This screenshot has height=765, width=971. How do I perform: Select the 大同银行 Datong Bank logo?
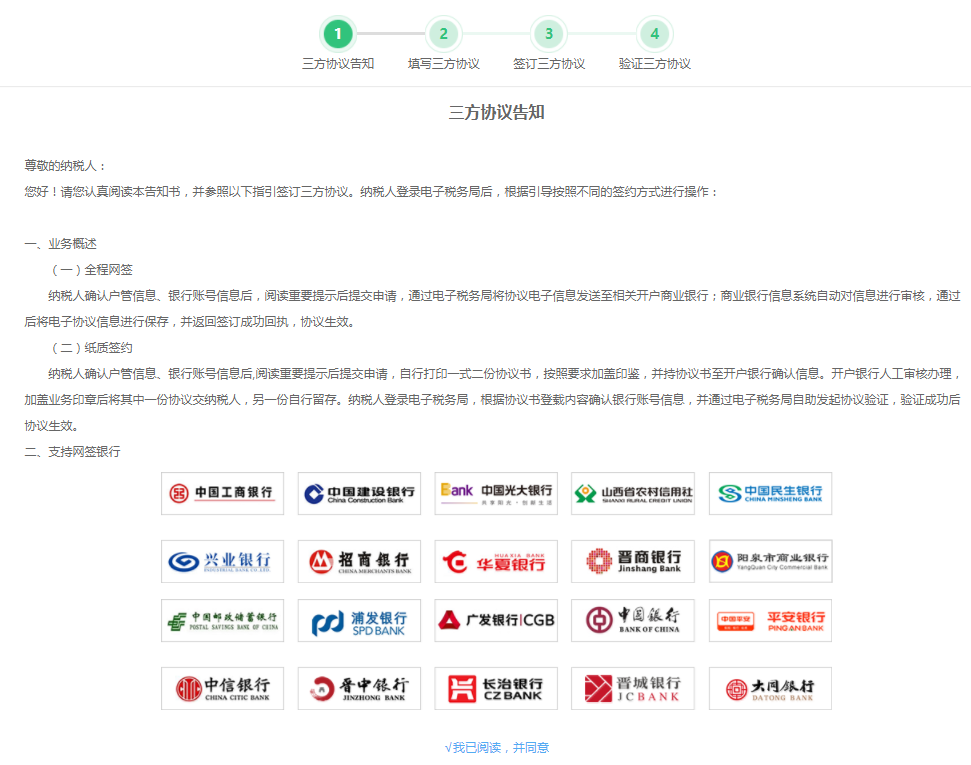[x=770, y=688]
